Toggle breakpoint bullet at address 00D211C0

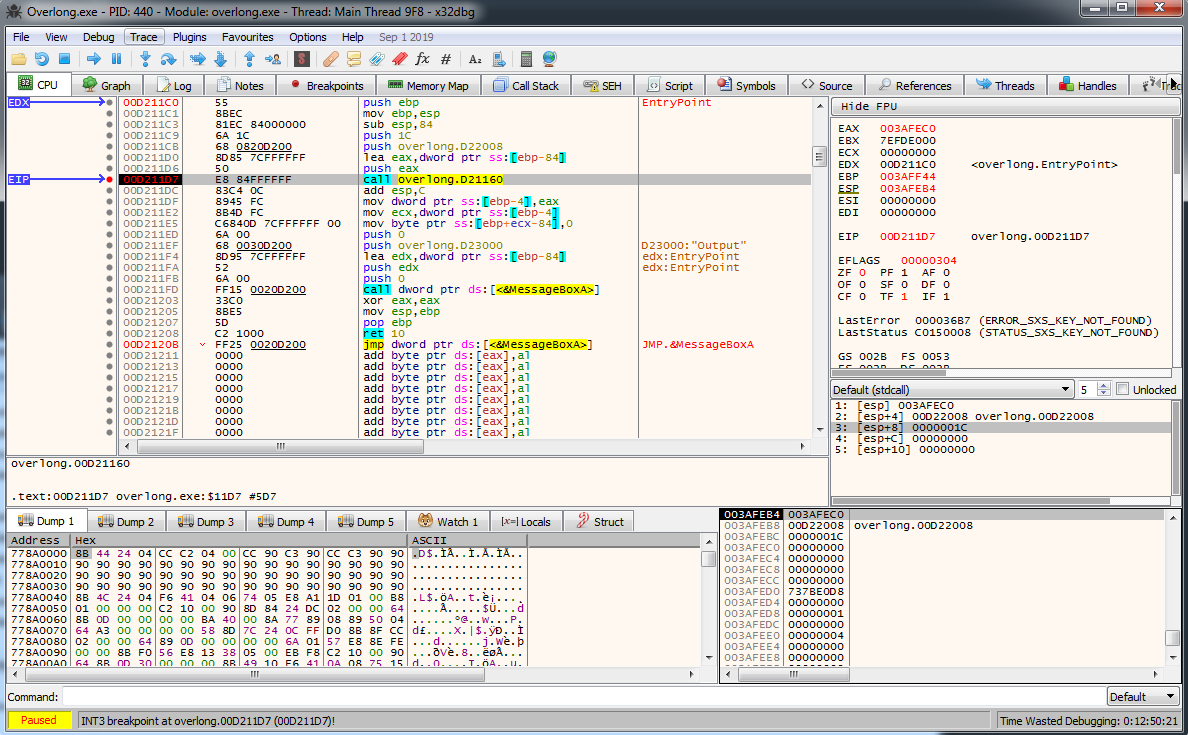coord(110,102)
